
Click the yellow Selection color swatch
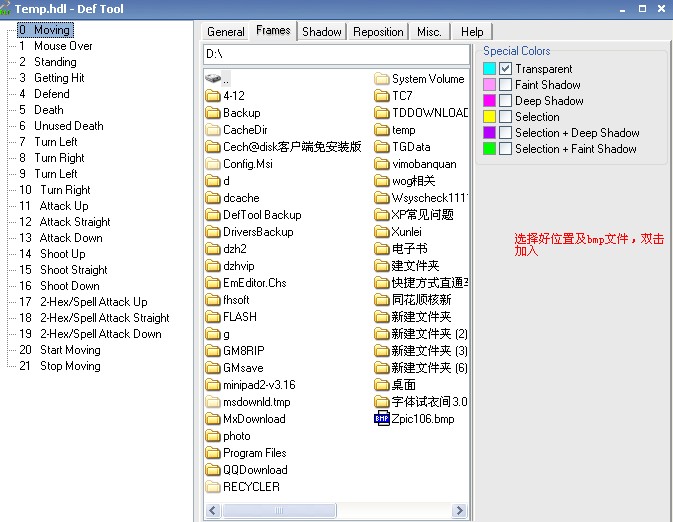coord(489,117)
